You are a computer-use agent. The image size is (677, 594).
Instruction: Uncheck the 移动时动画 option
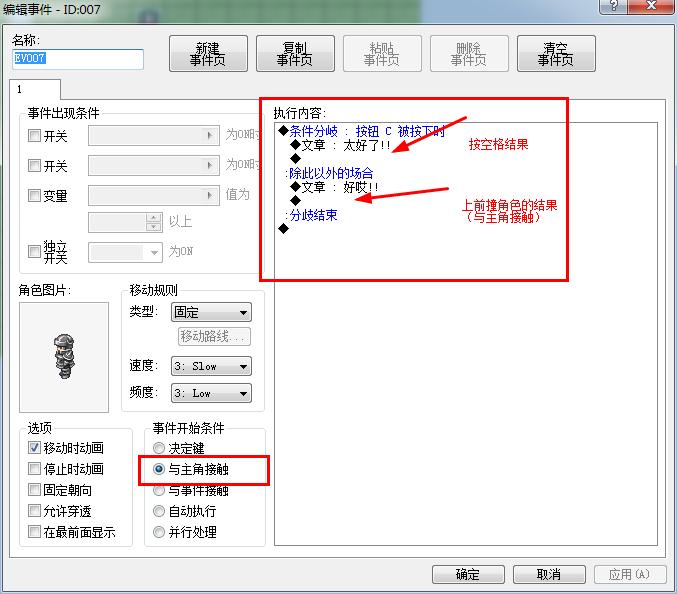click(x=34, y=447)
